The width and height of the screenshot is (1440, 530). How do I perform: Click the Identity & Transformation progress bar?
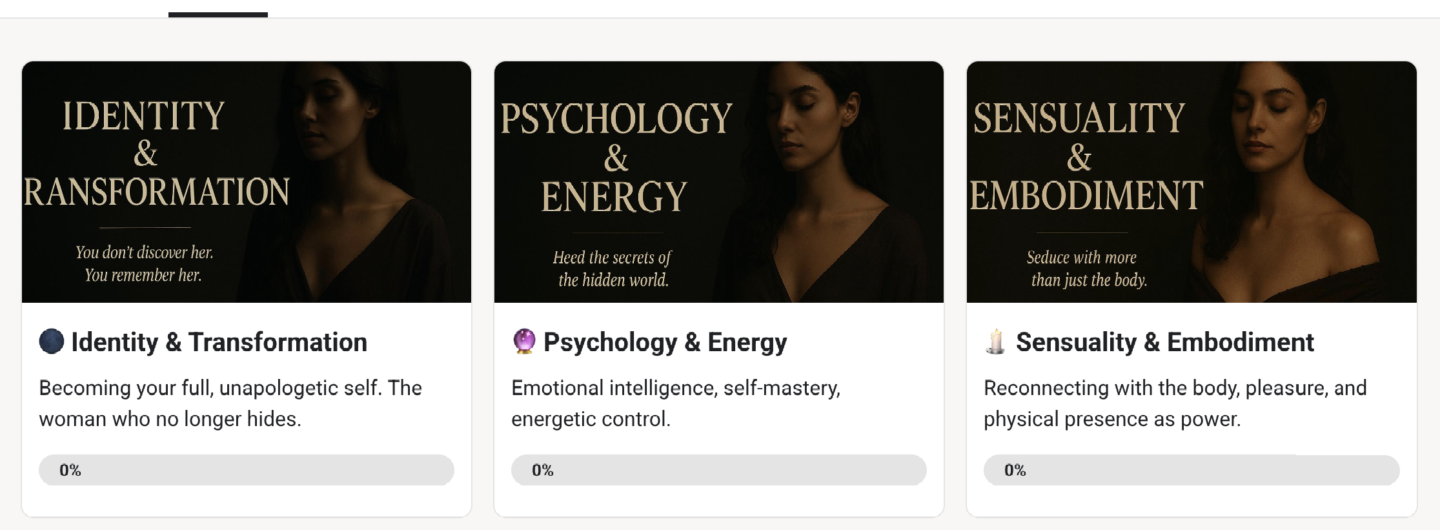246,470
